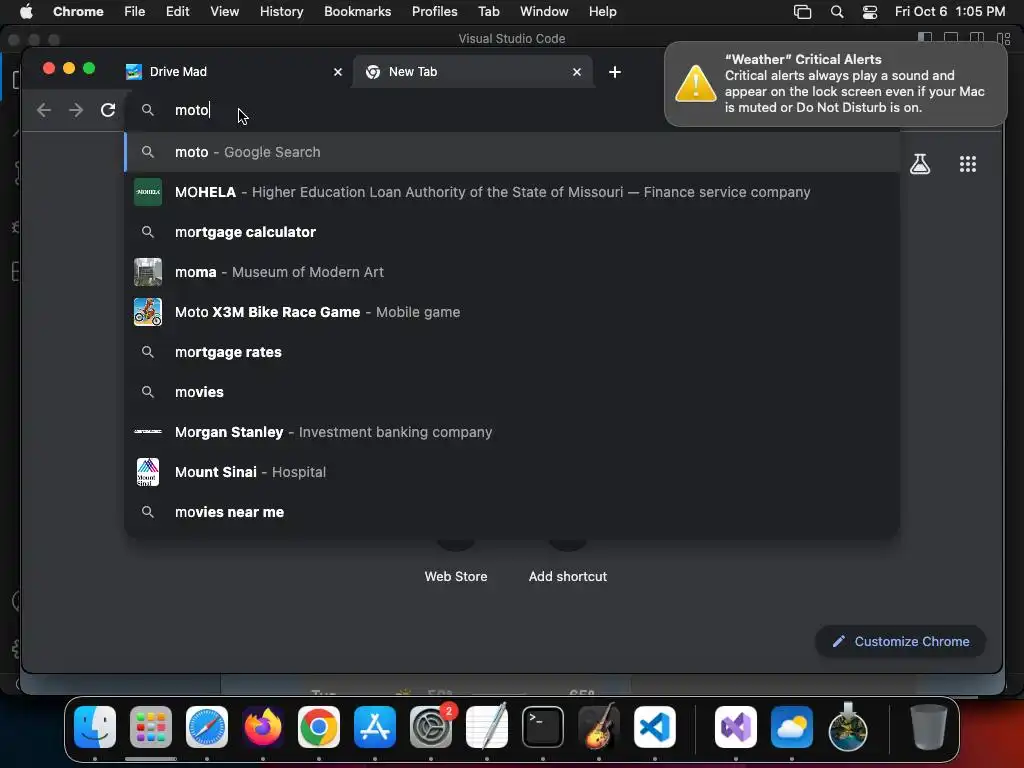Select 'movies near me' suggestion
The height and width of the screenshot is (768, 1024).
tap(512, 512)
